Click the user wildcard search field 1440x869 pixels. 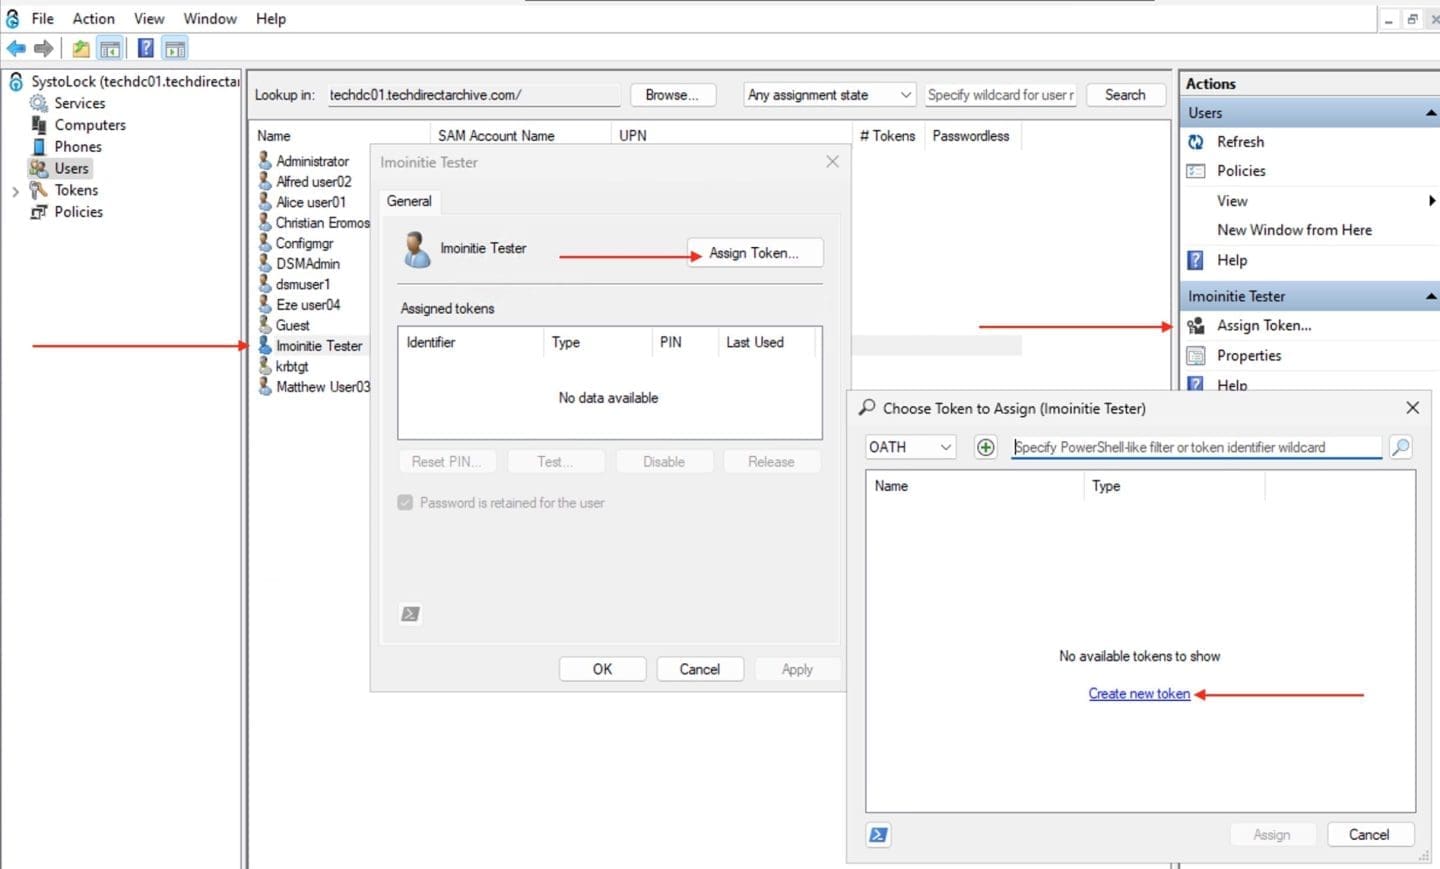coord(1001,95)
